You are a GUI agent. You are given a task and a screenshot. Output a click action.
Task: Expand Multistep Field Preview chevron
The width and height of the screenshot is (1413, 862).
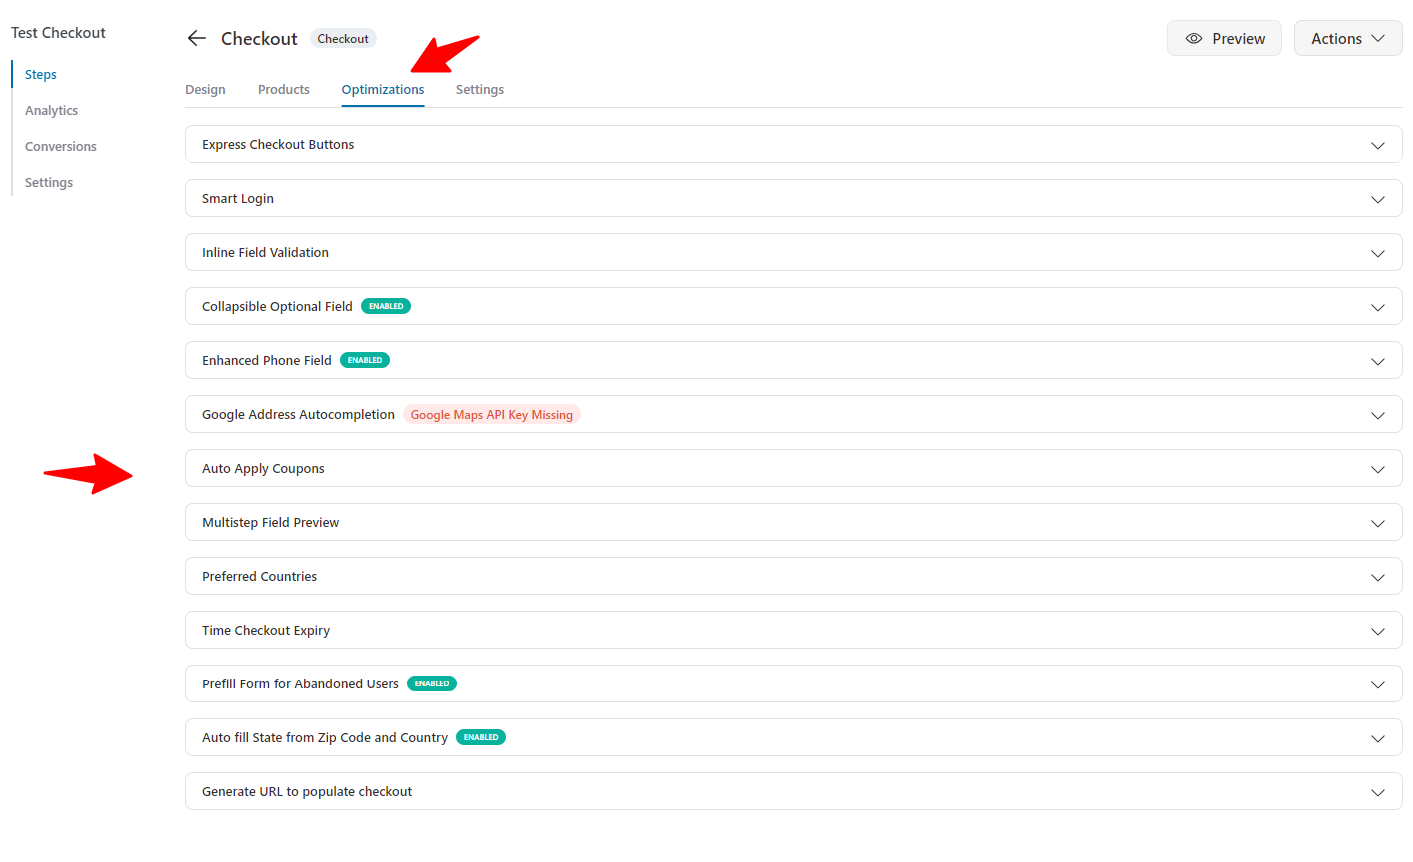(1378, 523)
